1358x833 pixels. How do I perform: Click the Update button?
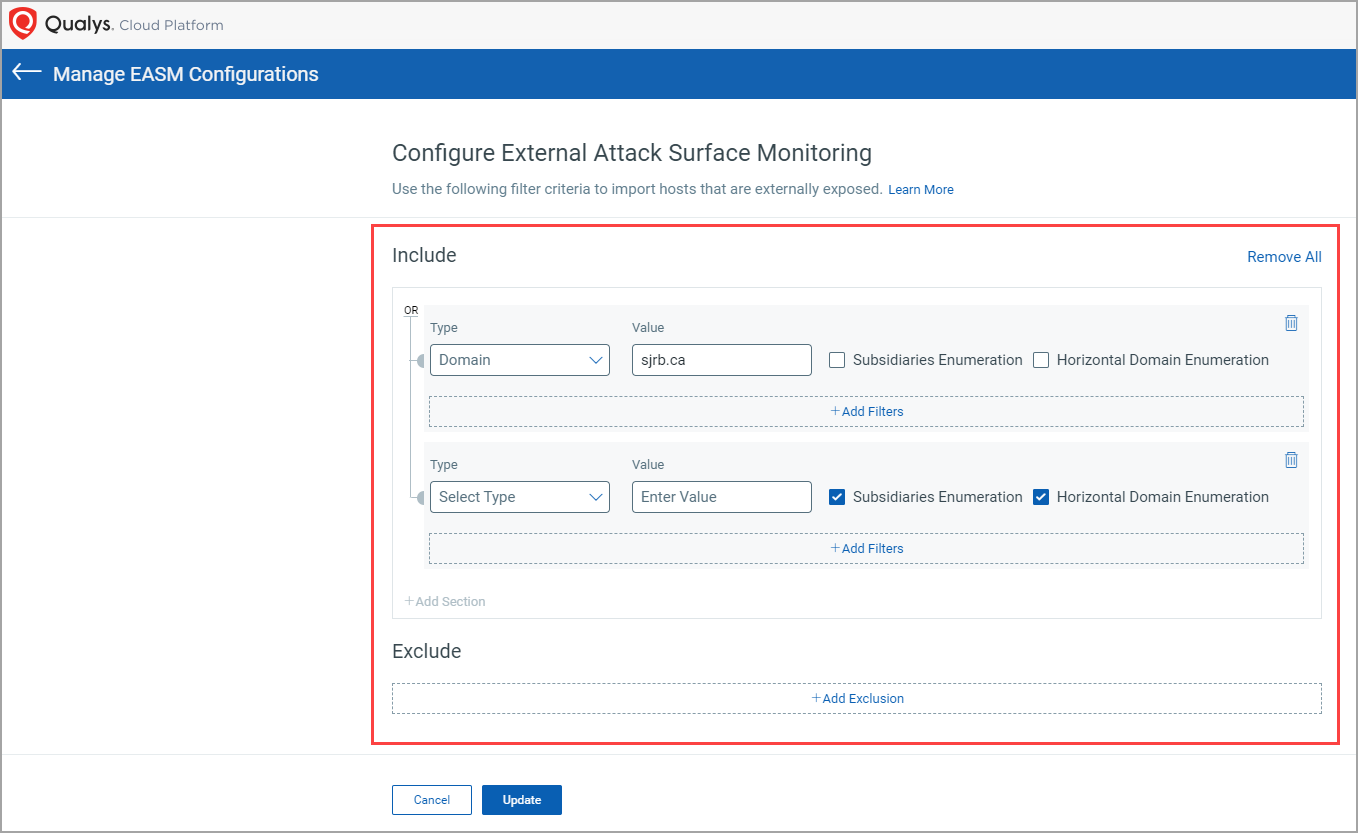(521, 799)
